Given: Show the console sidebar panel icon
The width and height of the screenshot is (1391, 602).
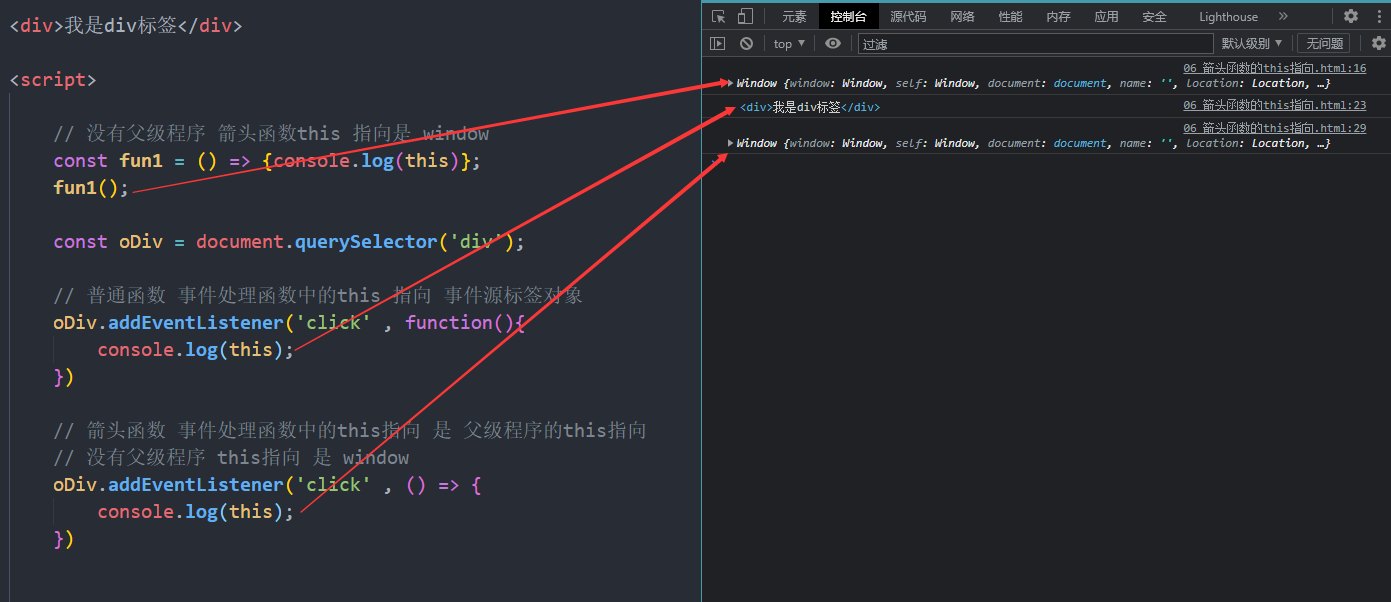Looking at the screenshot, I should tap(716, 43).
